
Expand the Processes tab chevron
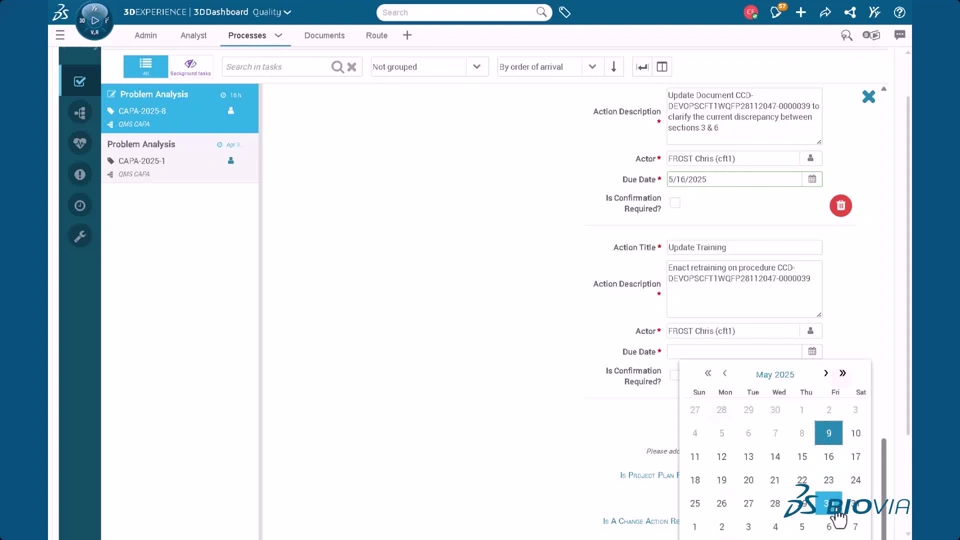pos(279,36)
